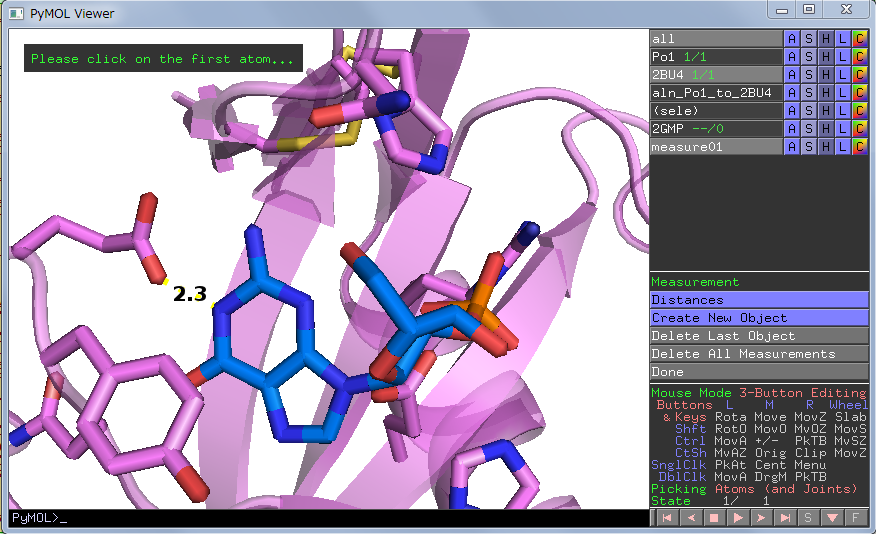Click the stop playback button

point(714,517)
